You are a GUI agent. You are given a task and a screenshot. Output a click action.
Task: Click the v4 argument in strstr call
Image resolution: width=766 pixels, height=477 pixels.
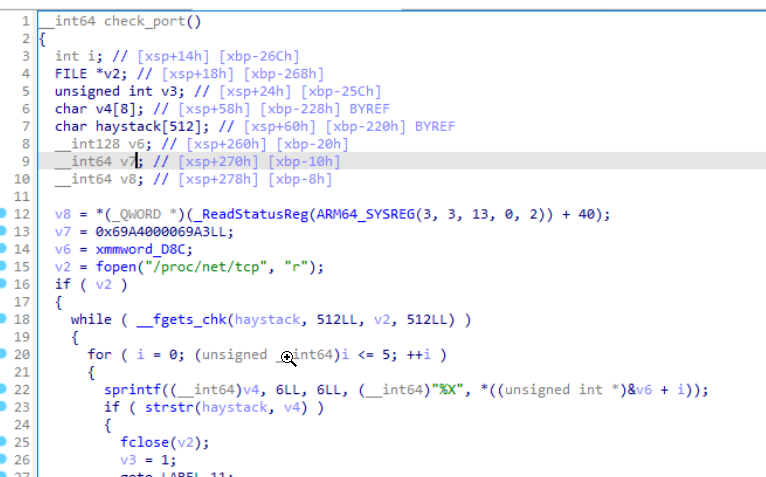tap(292, 408)
